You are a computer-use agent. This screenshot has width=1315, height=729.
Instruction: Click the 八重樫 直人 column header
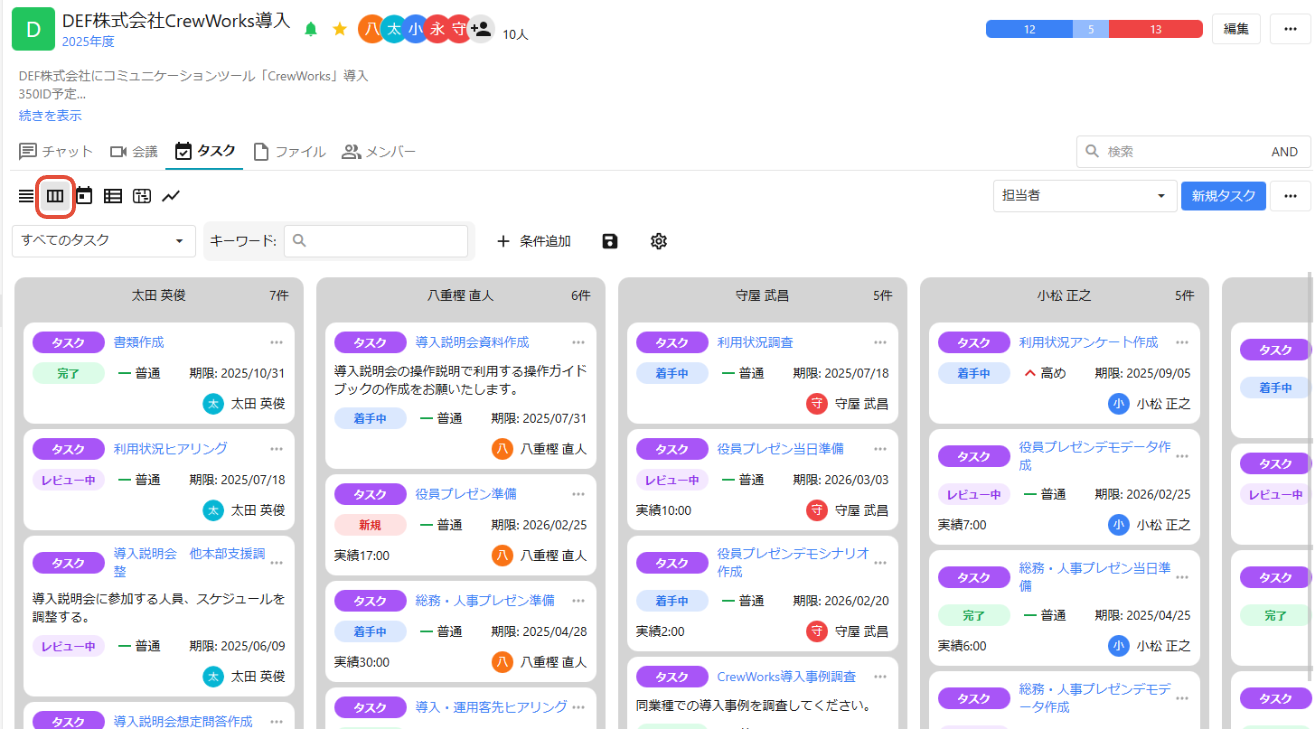pyautogui.click(x=461, y=296)
